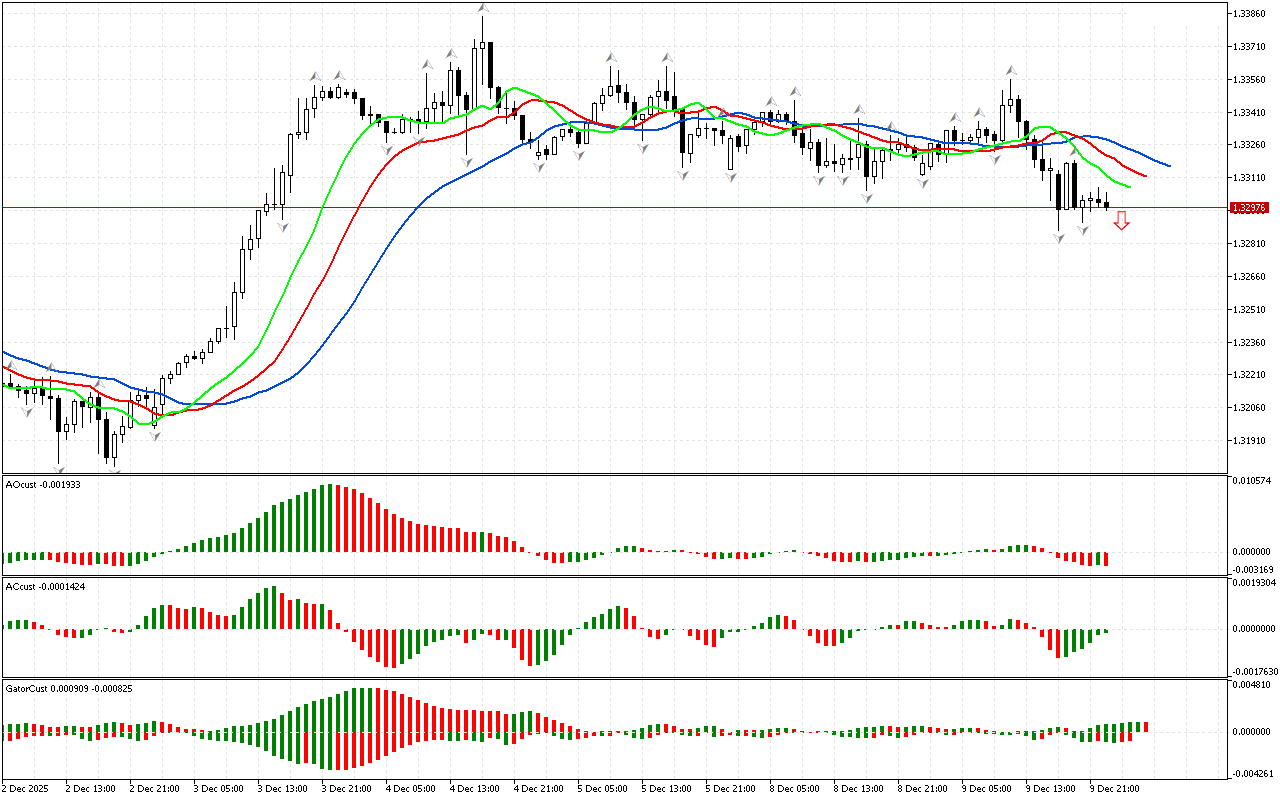Select the fractal up arrow above the 9 Dec peak
This screenshot has height=800, width=1280.
1011,71
